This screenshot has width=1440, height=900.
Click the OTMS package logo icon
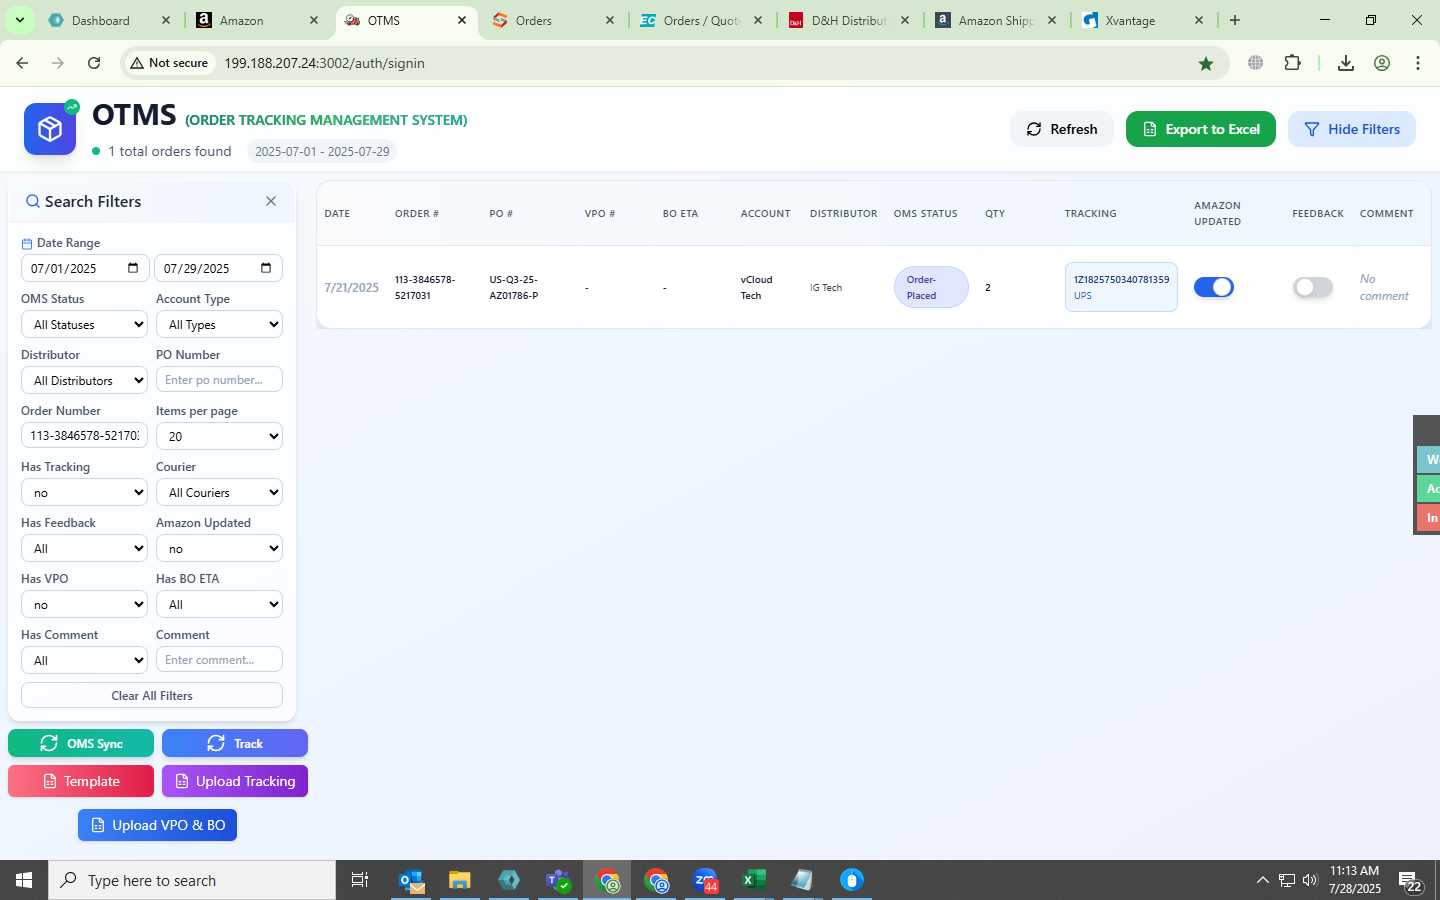[x=50, y=129]
